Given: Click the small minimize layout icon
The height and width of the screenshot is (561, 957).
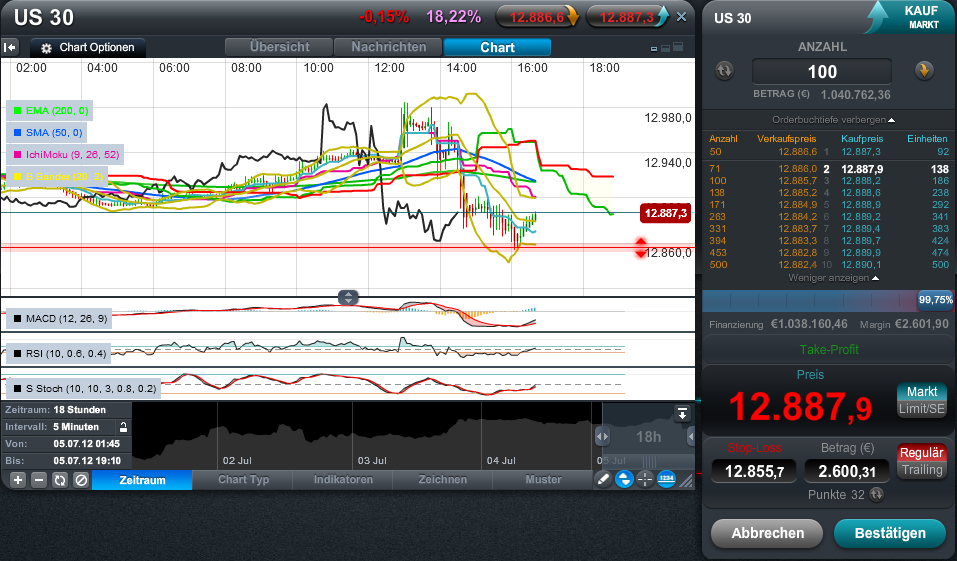Looking at the screenshot, I should [654, 49].
